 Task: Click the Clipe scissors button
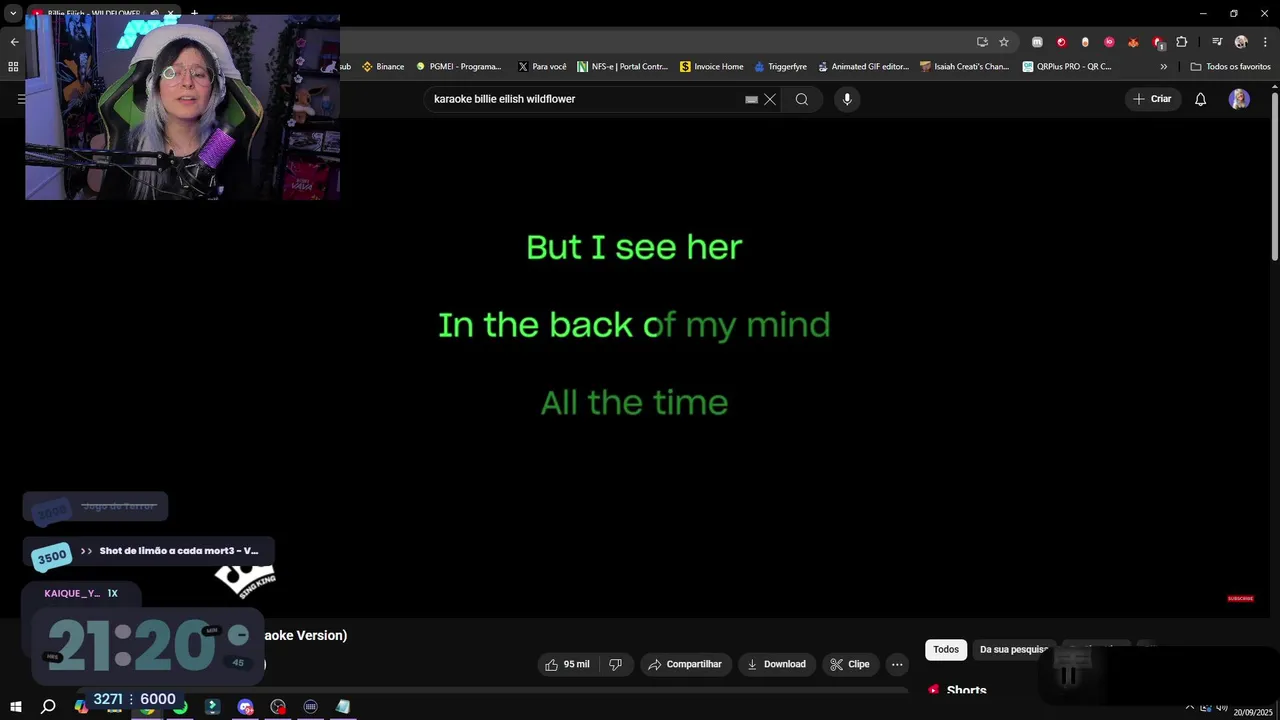(x=850, y=664)
